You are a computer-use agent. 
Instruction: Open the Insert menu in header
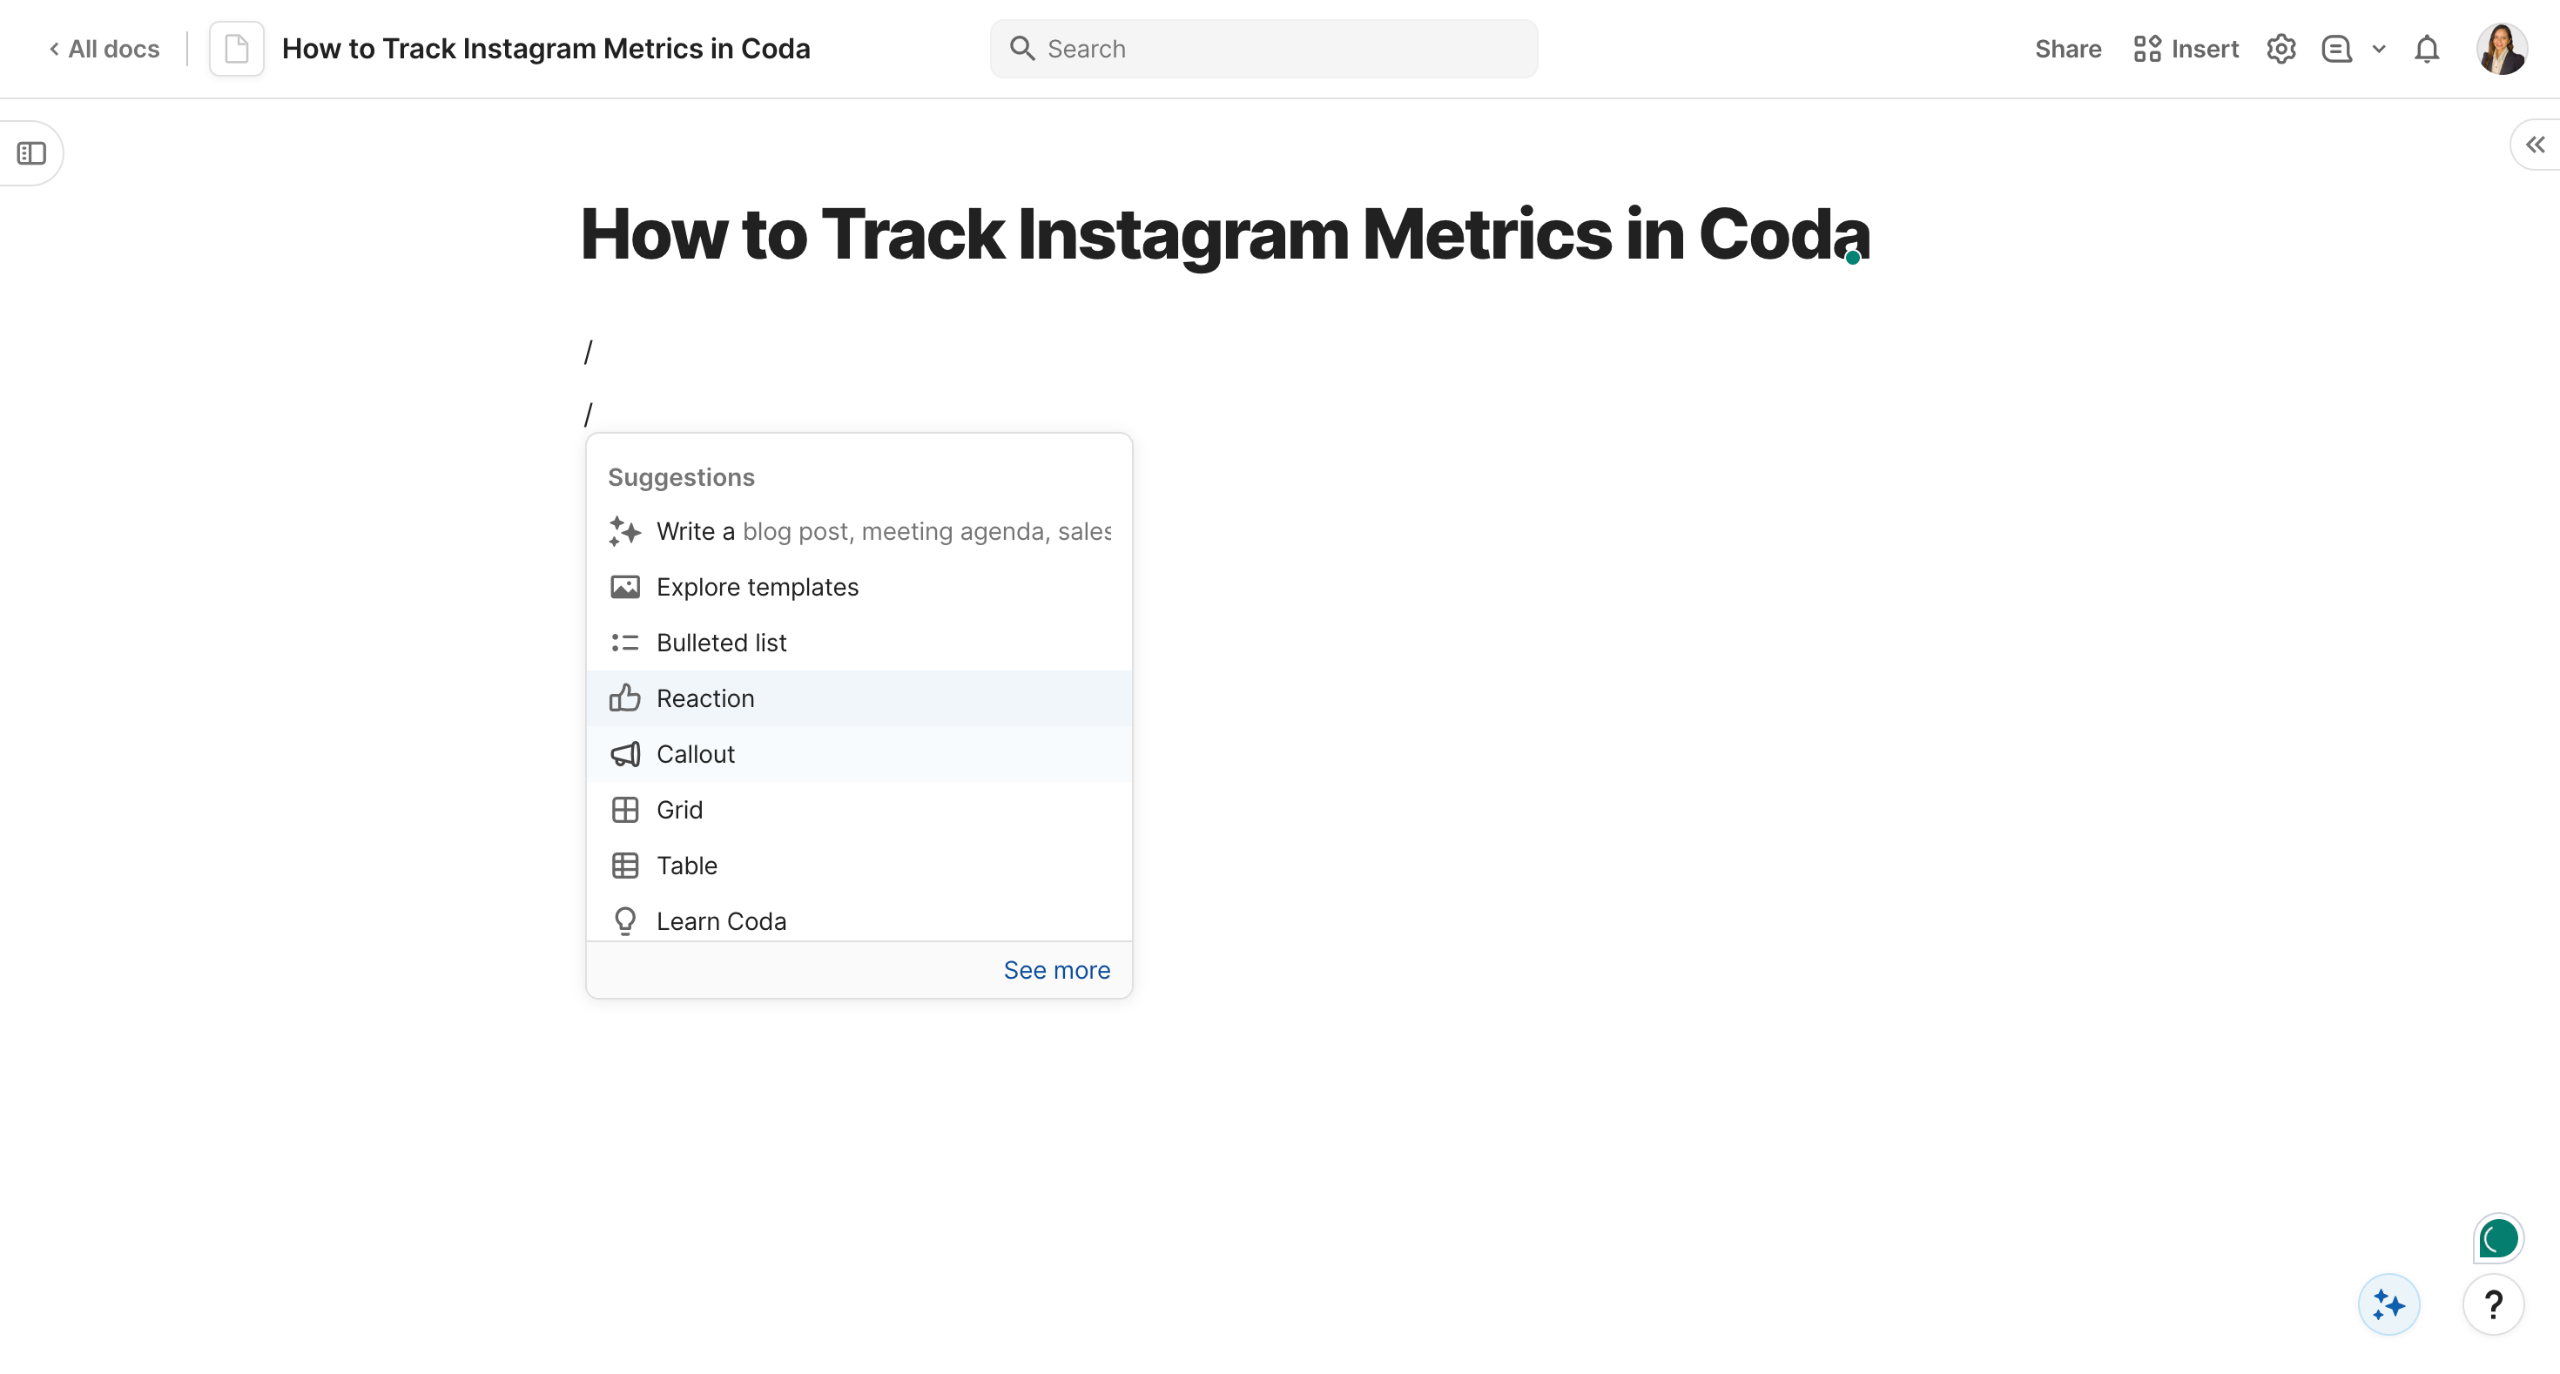(x=2185, y=49)
